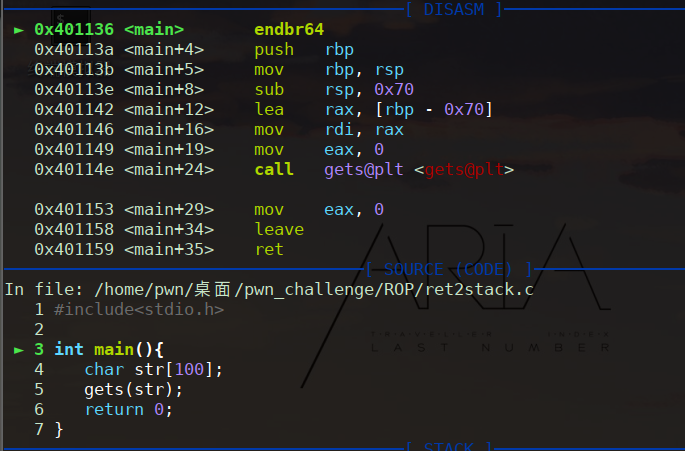Click the STACK section header
685x451 pixels.
[448, 446]
